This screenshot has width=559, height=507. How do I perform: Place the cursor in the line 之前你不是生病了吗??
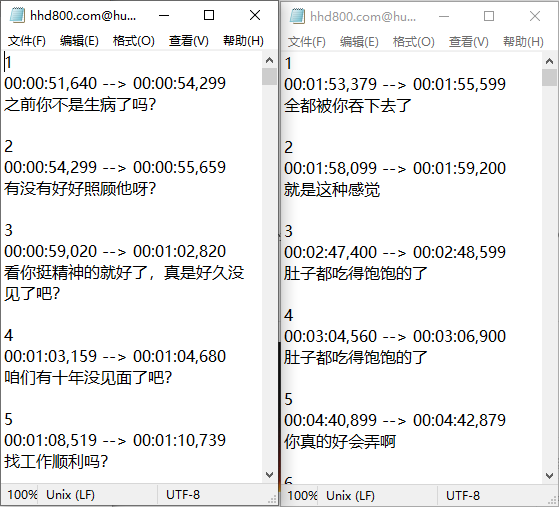80,105
